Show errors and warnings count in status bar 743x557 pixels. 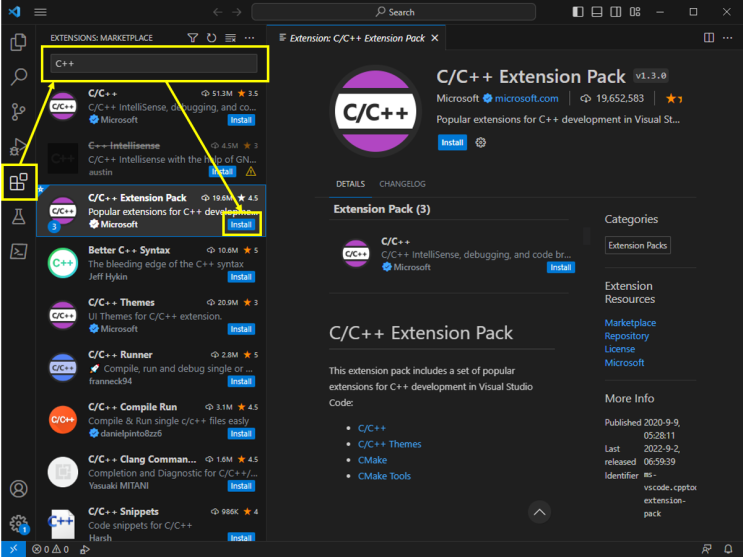pos(50,549)
